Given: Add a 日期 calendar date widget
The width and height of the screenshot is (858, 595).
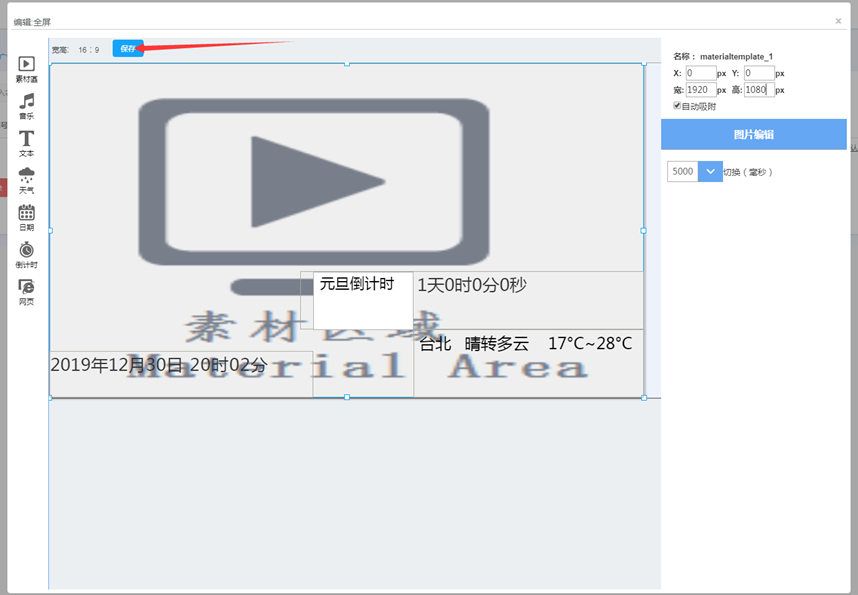Looking at the screenshot, I should (x=27, y=214).
